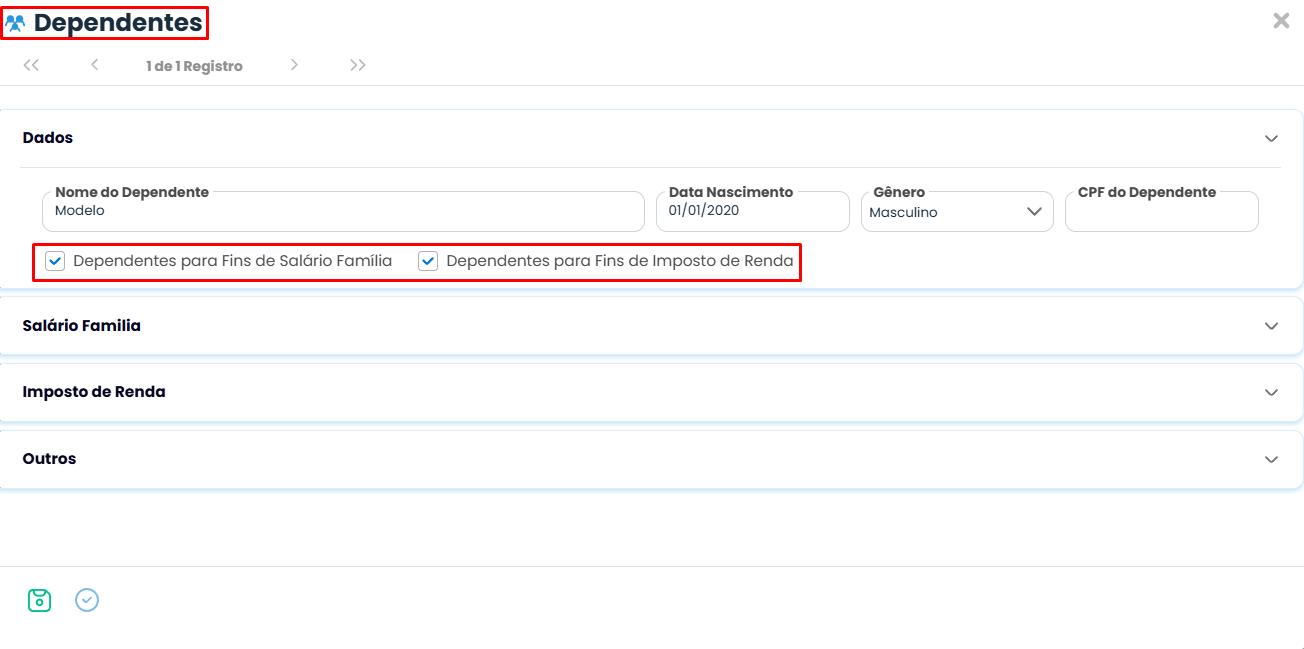The height and width of the screenshot is (649, 1304).
Task: Go to previous record arrow
Action: tap(94, 65)
